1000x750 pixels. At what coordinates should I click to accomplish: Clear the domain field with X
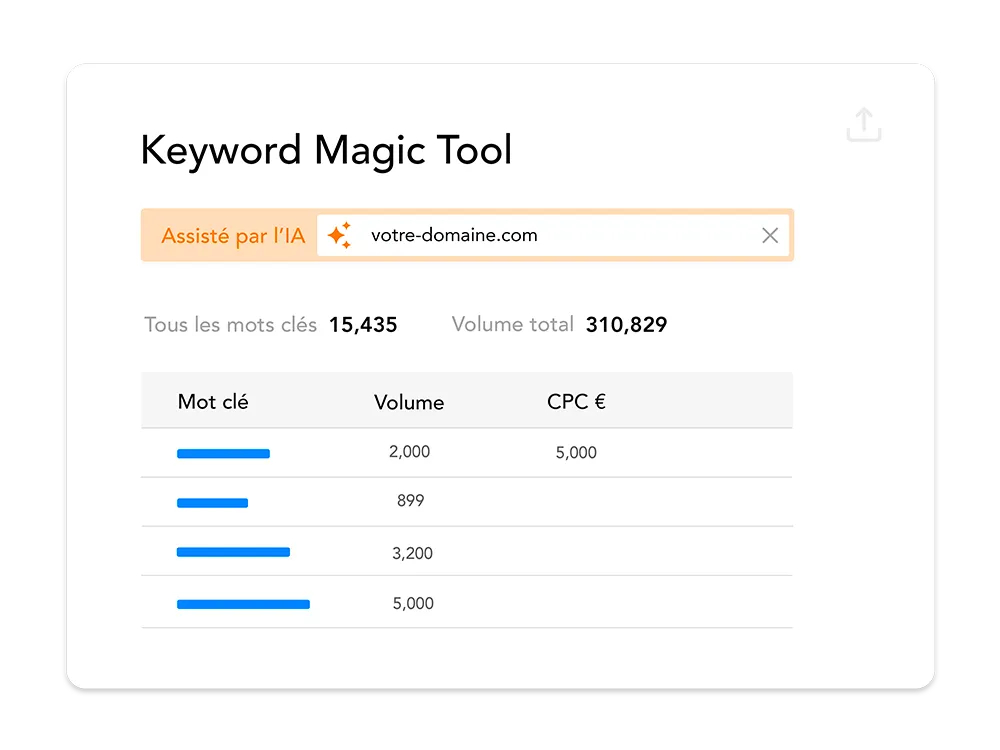pyautogui.click(x=770, y=235)
